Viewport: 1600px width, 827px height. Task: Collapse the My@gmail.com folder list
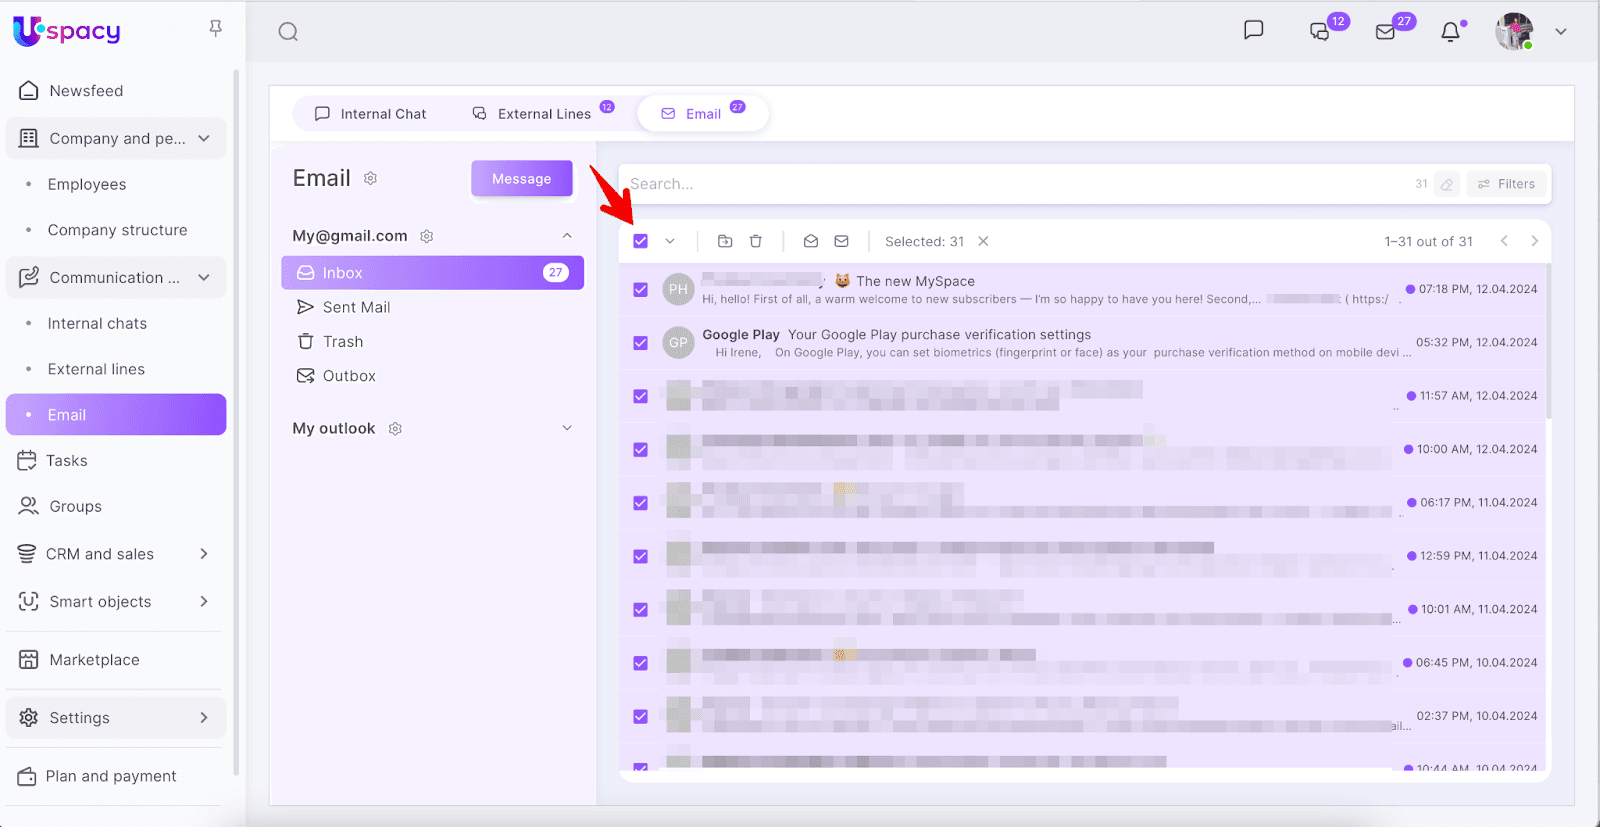(x=567, y=236)
